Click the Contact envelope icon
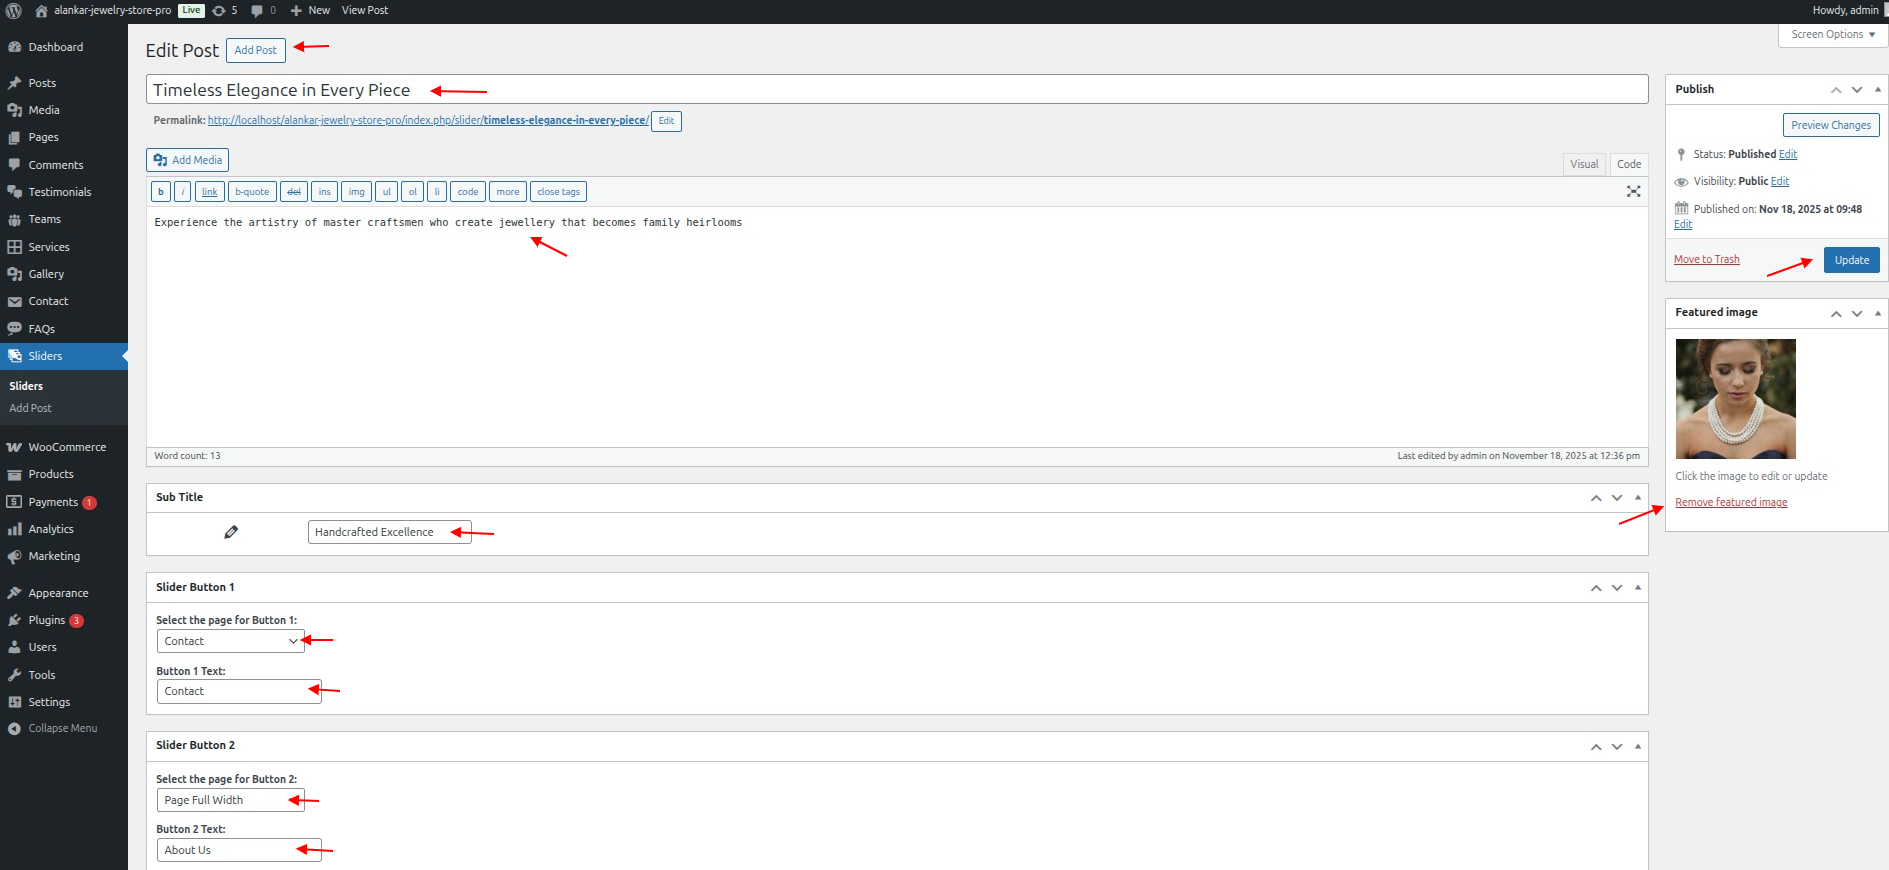1889x870 pixels. coord(14,301)
